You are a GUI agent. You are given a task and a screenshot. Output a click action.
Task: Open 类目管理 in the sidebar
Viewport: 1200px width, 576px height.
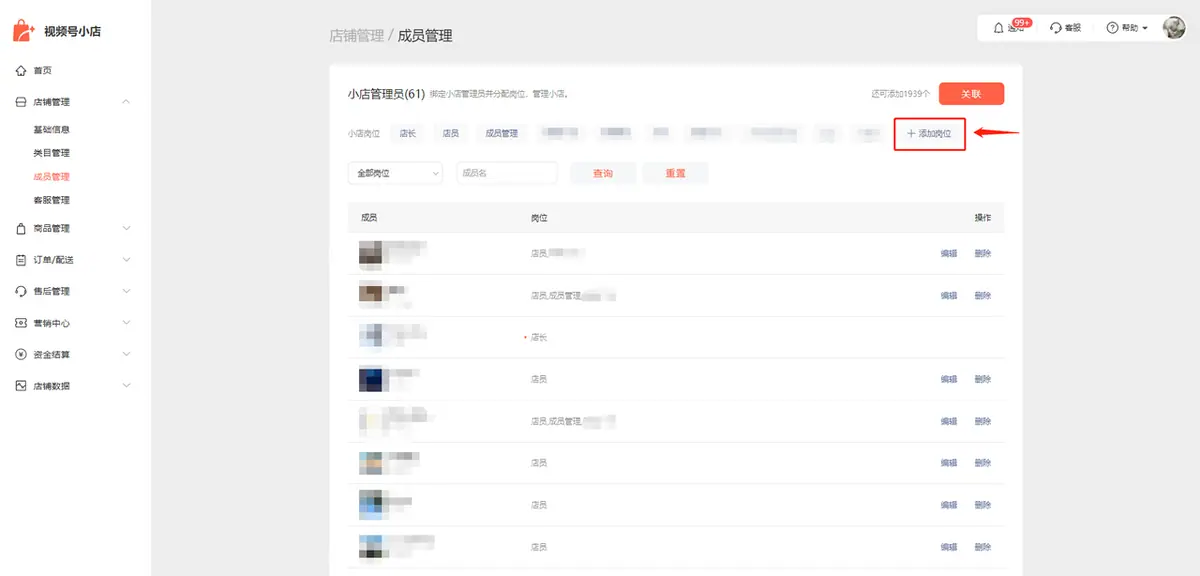[x=51, y=153]
